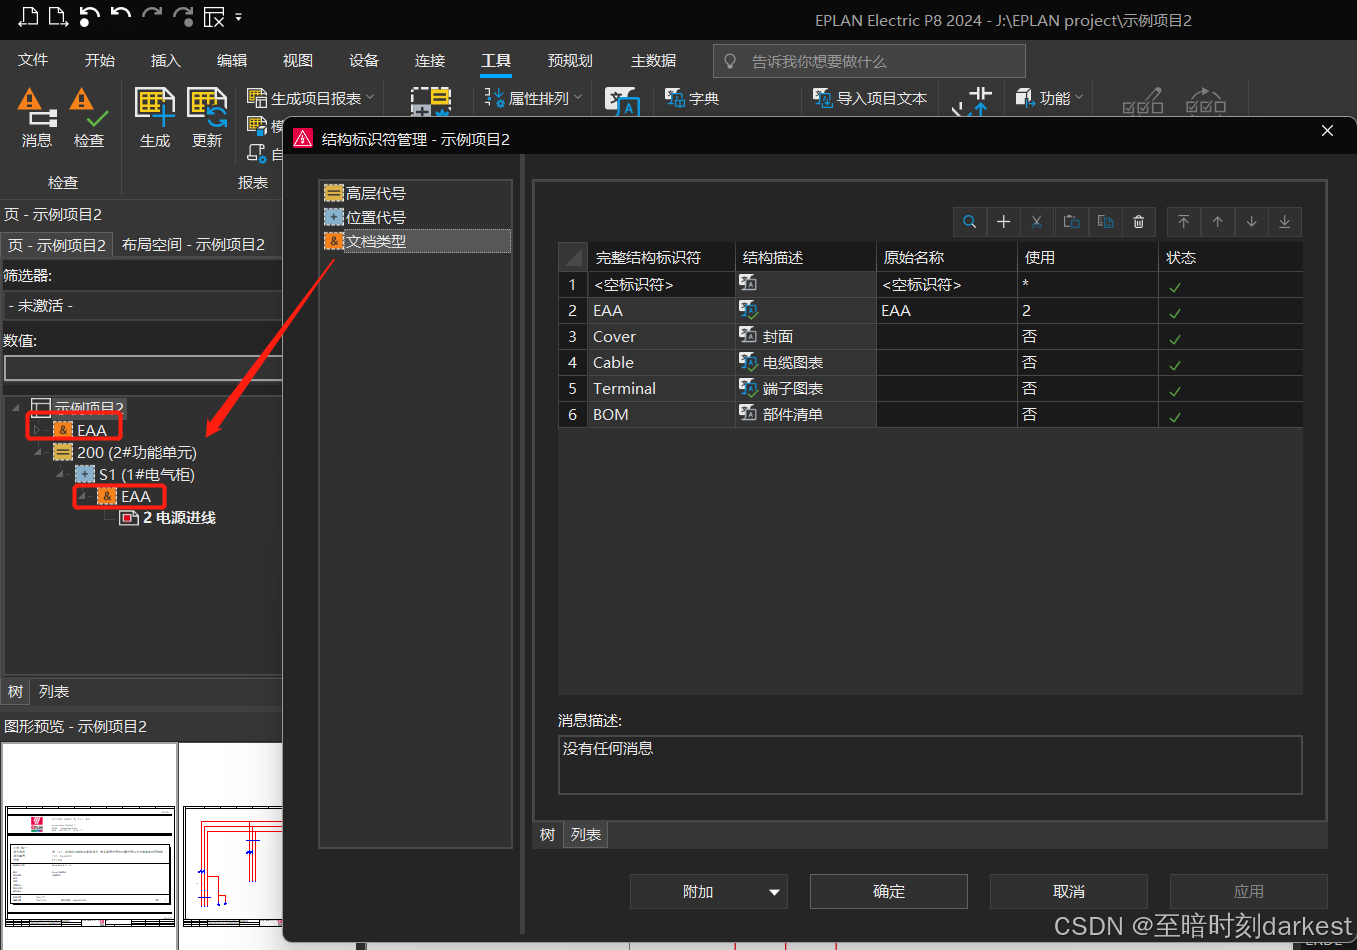Click the 导入项目文本 import project text icon
Viewport: 1357px width, 950px height.
tap(823, 98)
